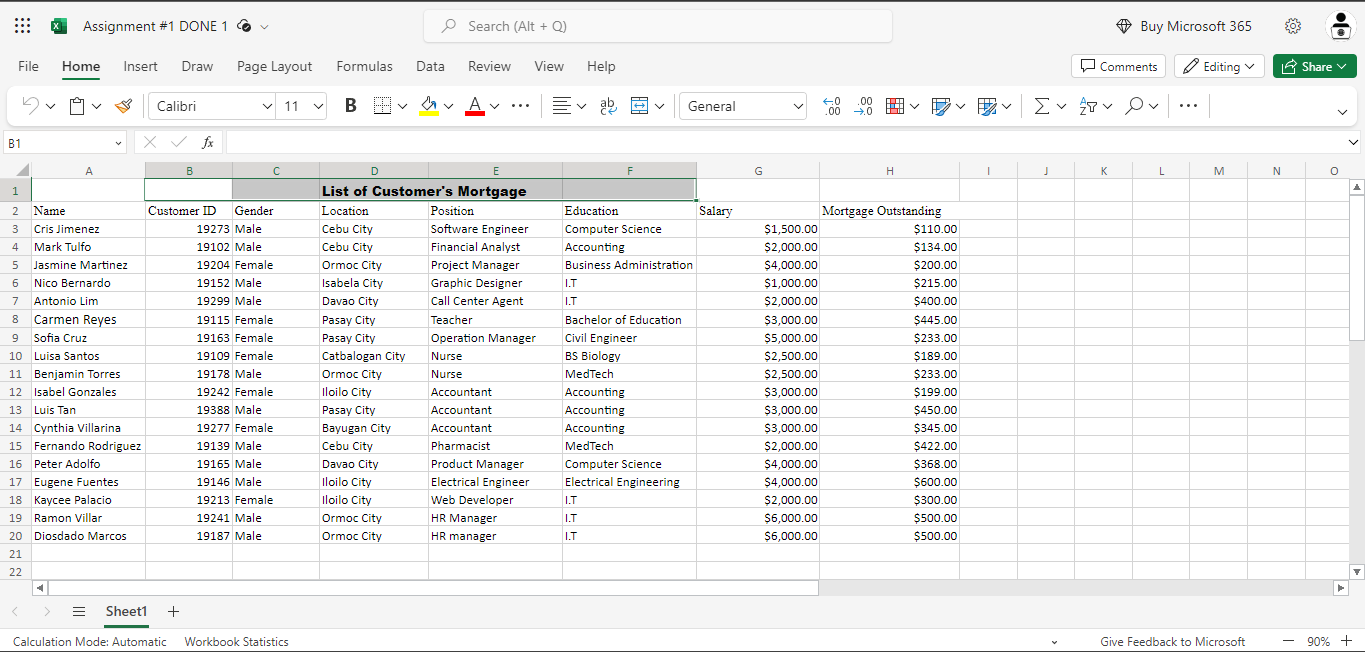Click Merge and Center icon
Viewport: 1365px width, 652px height.
click(x=640, y=106)
